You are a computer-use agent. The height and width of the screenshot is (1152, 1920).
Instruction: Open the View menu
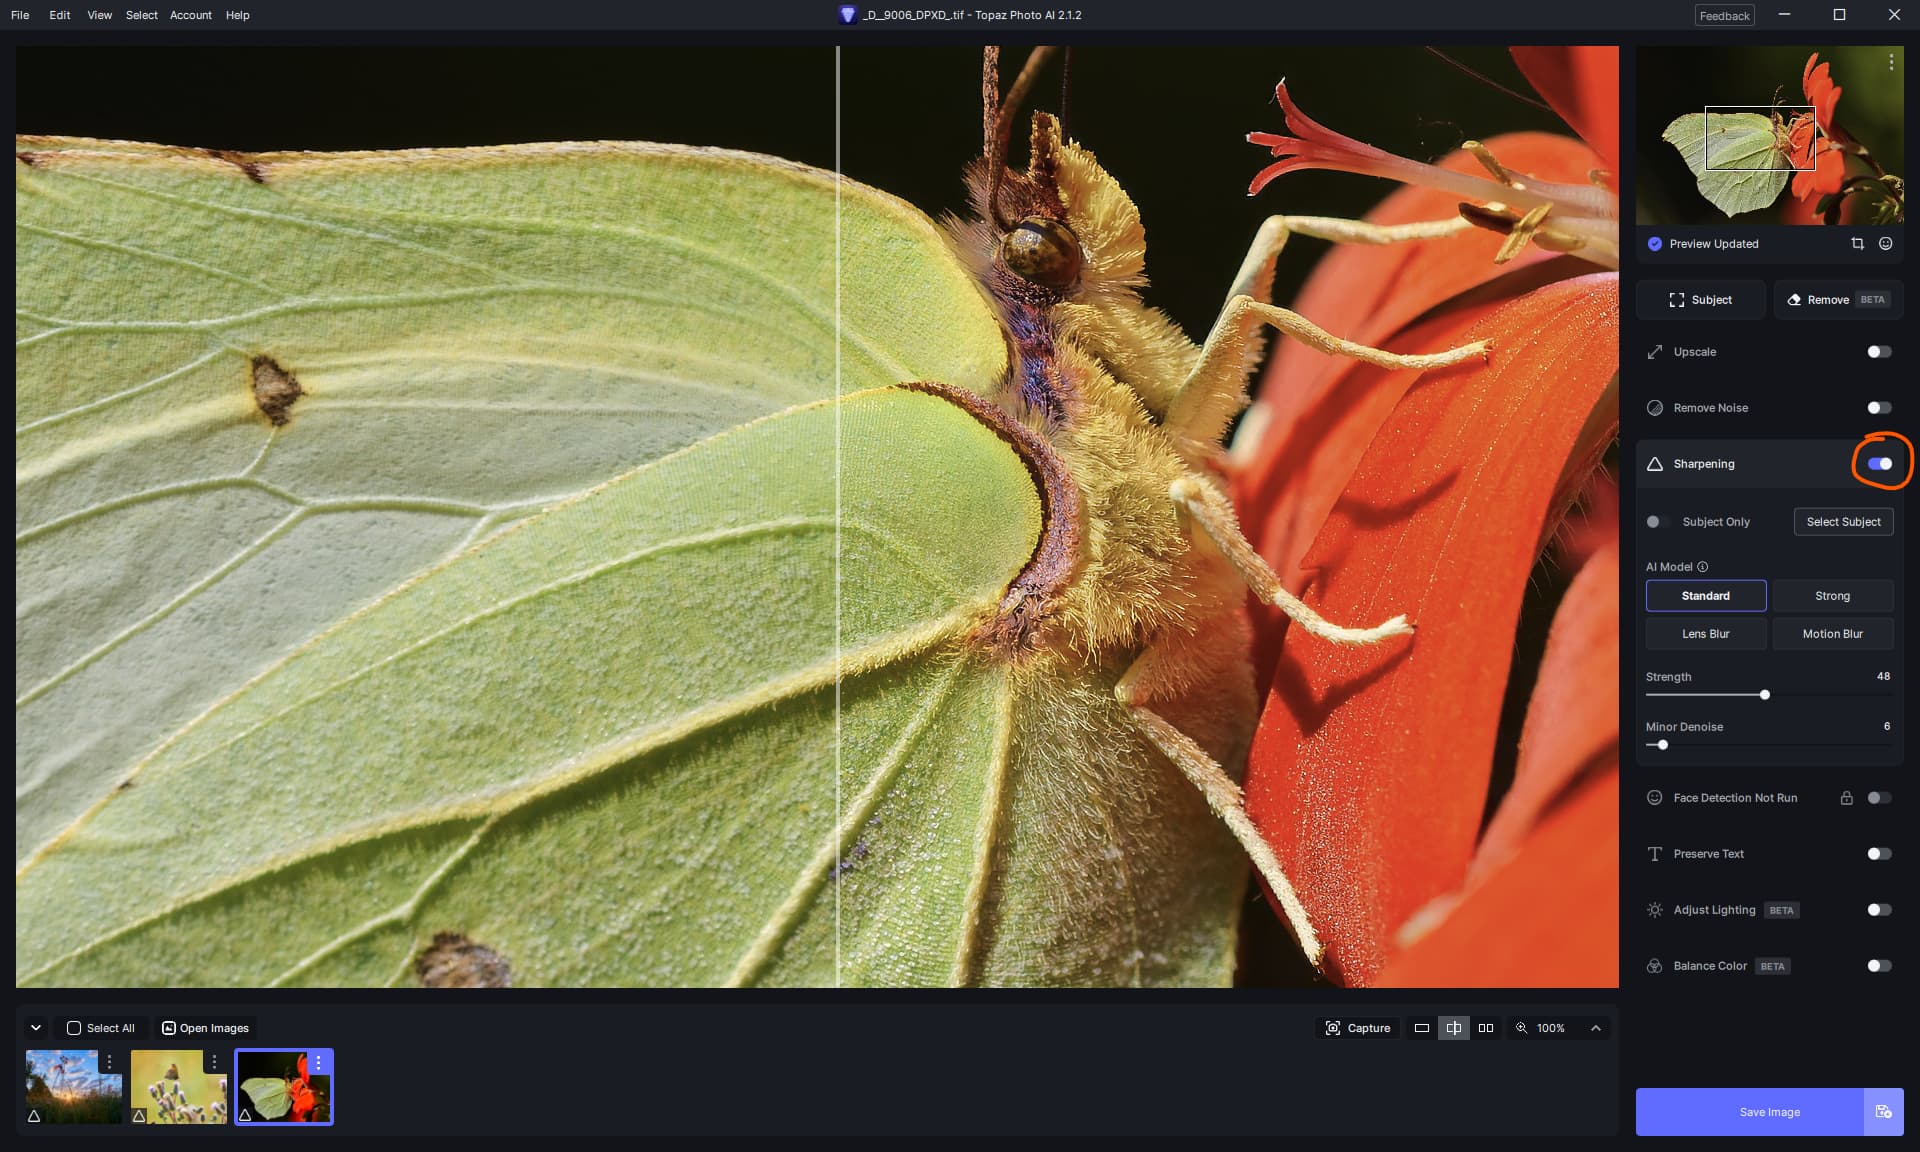[99, 15]
